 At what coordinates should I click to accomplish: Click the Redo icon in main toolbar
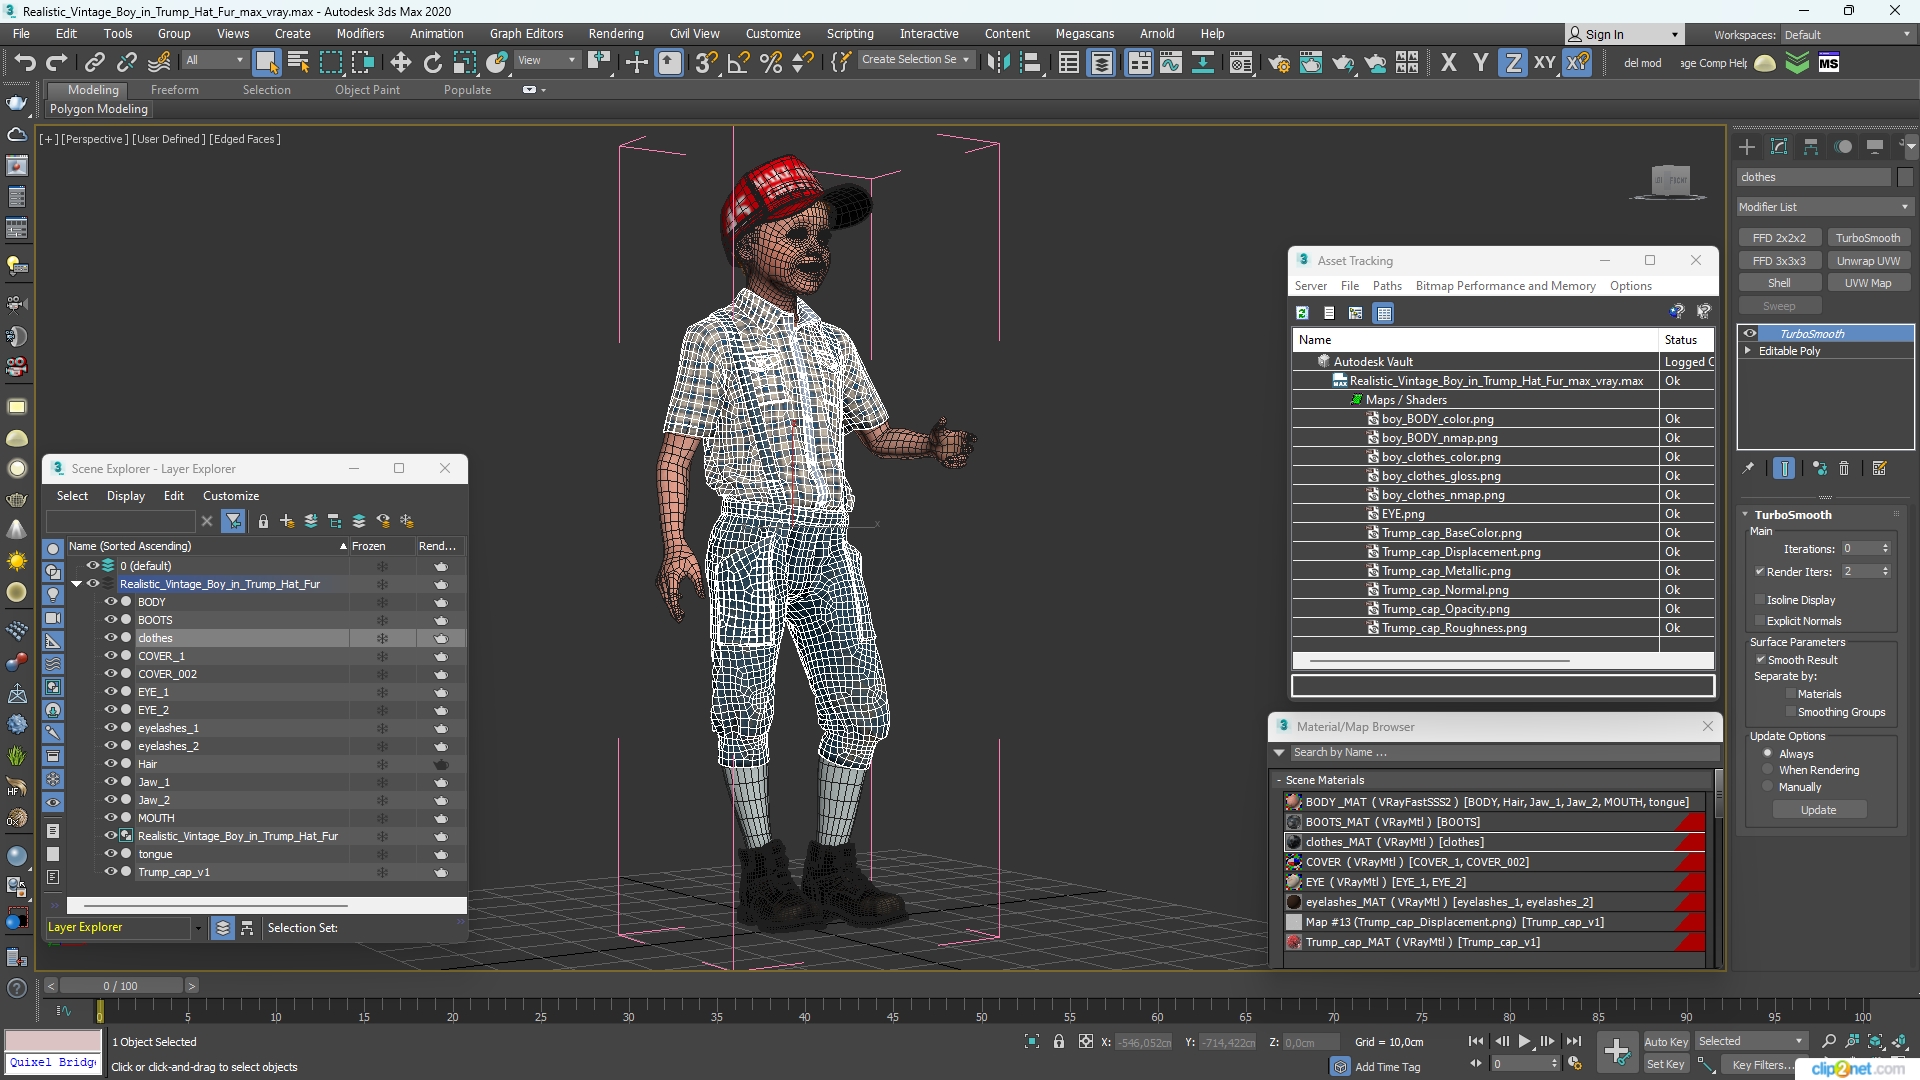57,63
